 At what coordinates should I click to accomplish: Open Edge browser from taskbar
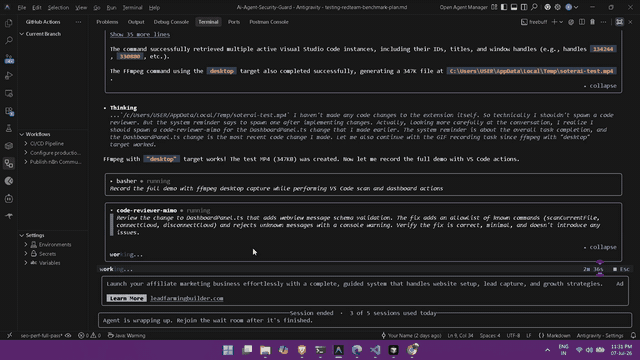pos(357,350)
